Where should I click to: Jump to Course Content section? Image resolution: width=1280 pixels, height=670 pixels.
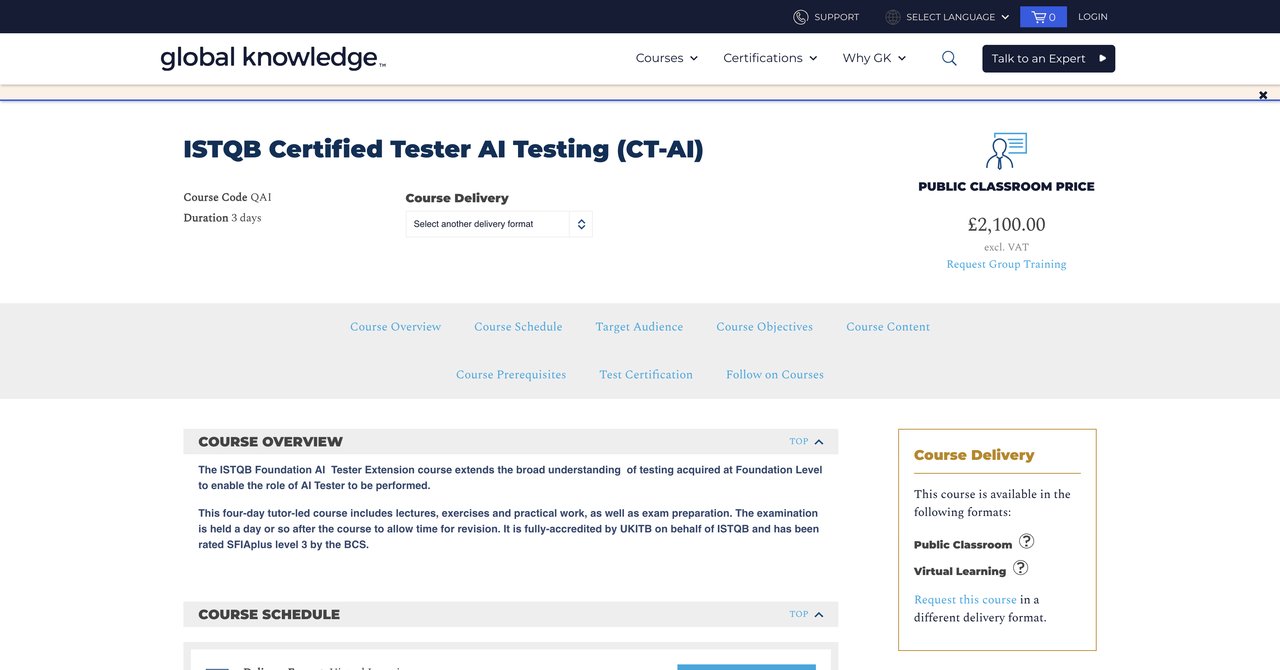tap(888, 327)
